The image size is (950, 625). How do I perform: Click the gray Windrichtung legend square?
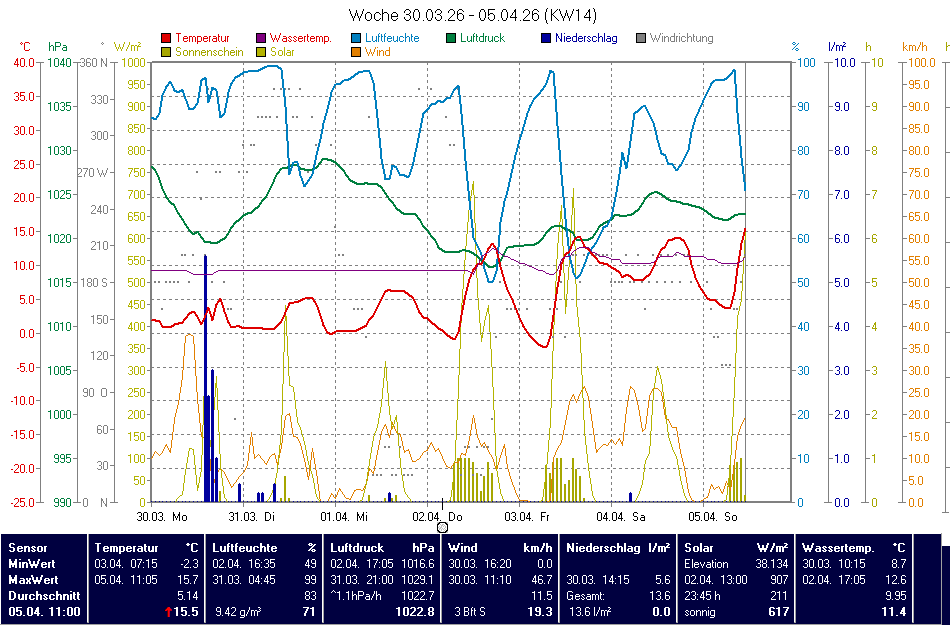tap(641, 39)
